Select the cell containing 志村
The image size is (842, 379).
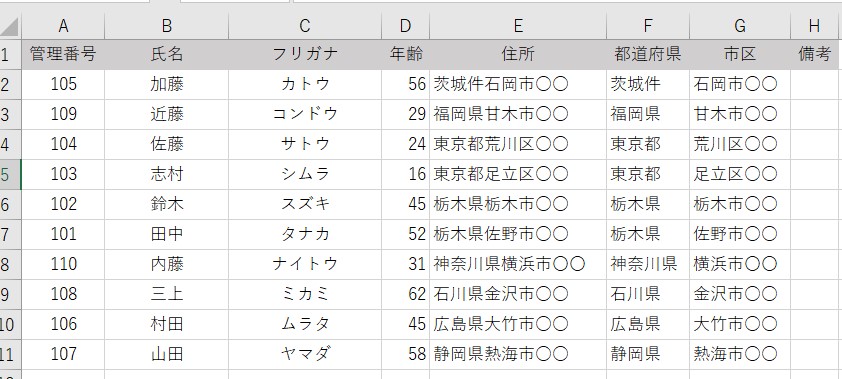click(166, 174)
